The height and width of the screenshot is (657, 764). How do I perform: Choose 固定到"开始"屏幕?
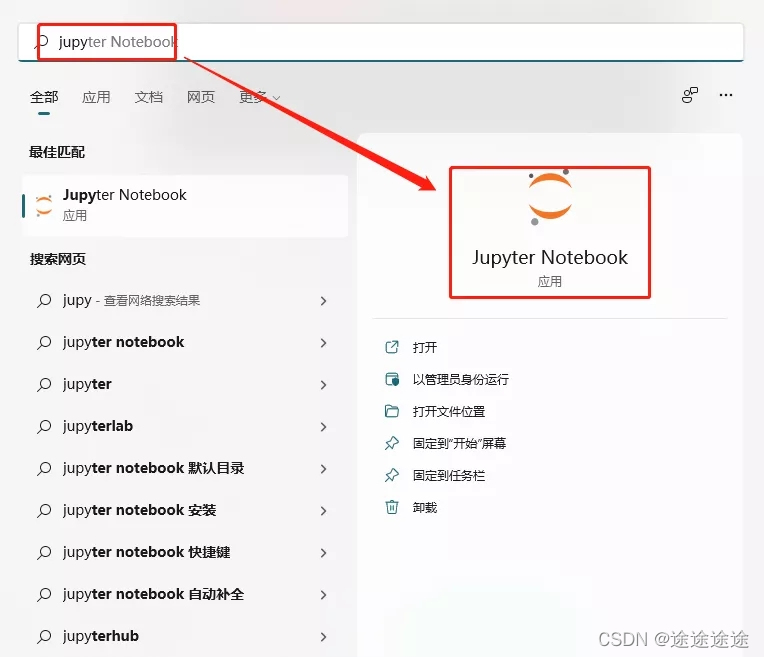tap(459, 444)
